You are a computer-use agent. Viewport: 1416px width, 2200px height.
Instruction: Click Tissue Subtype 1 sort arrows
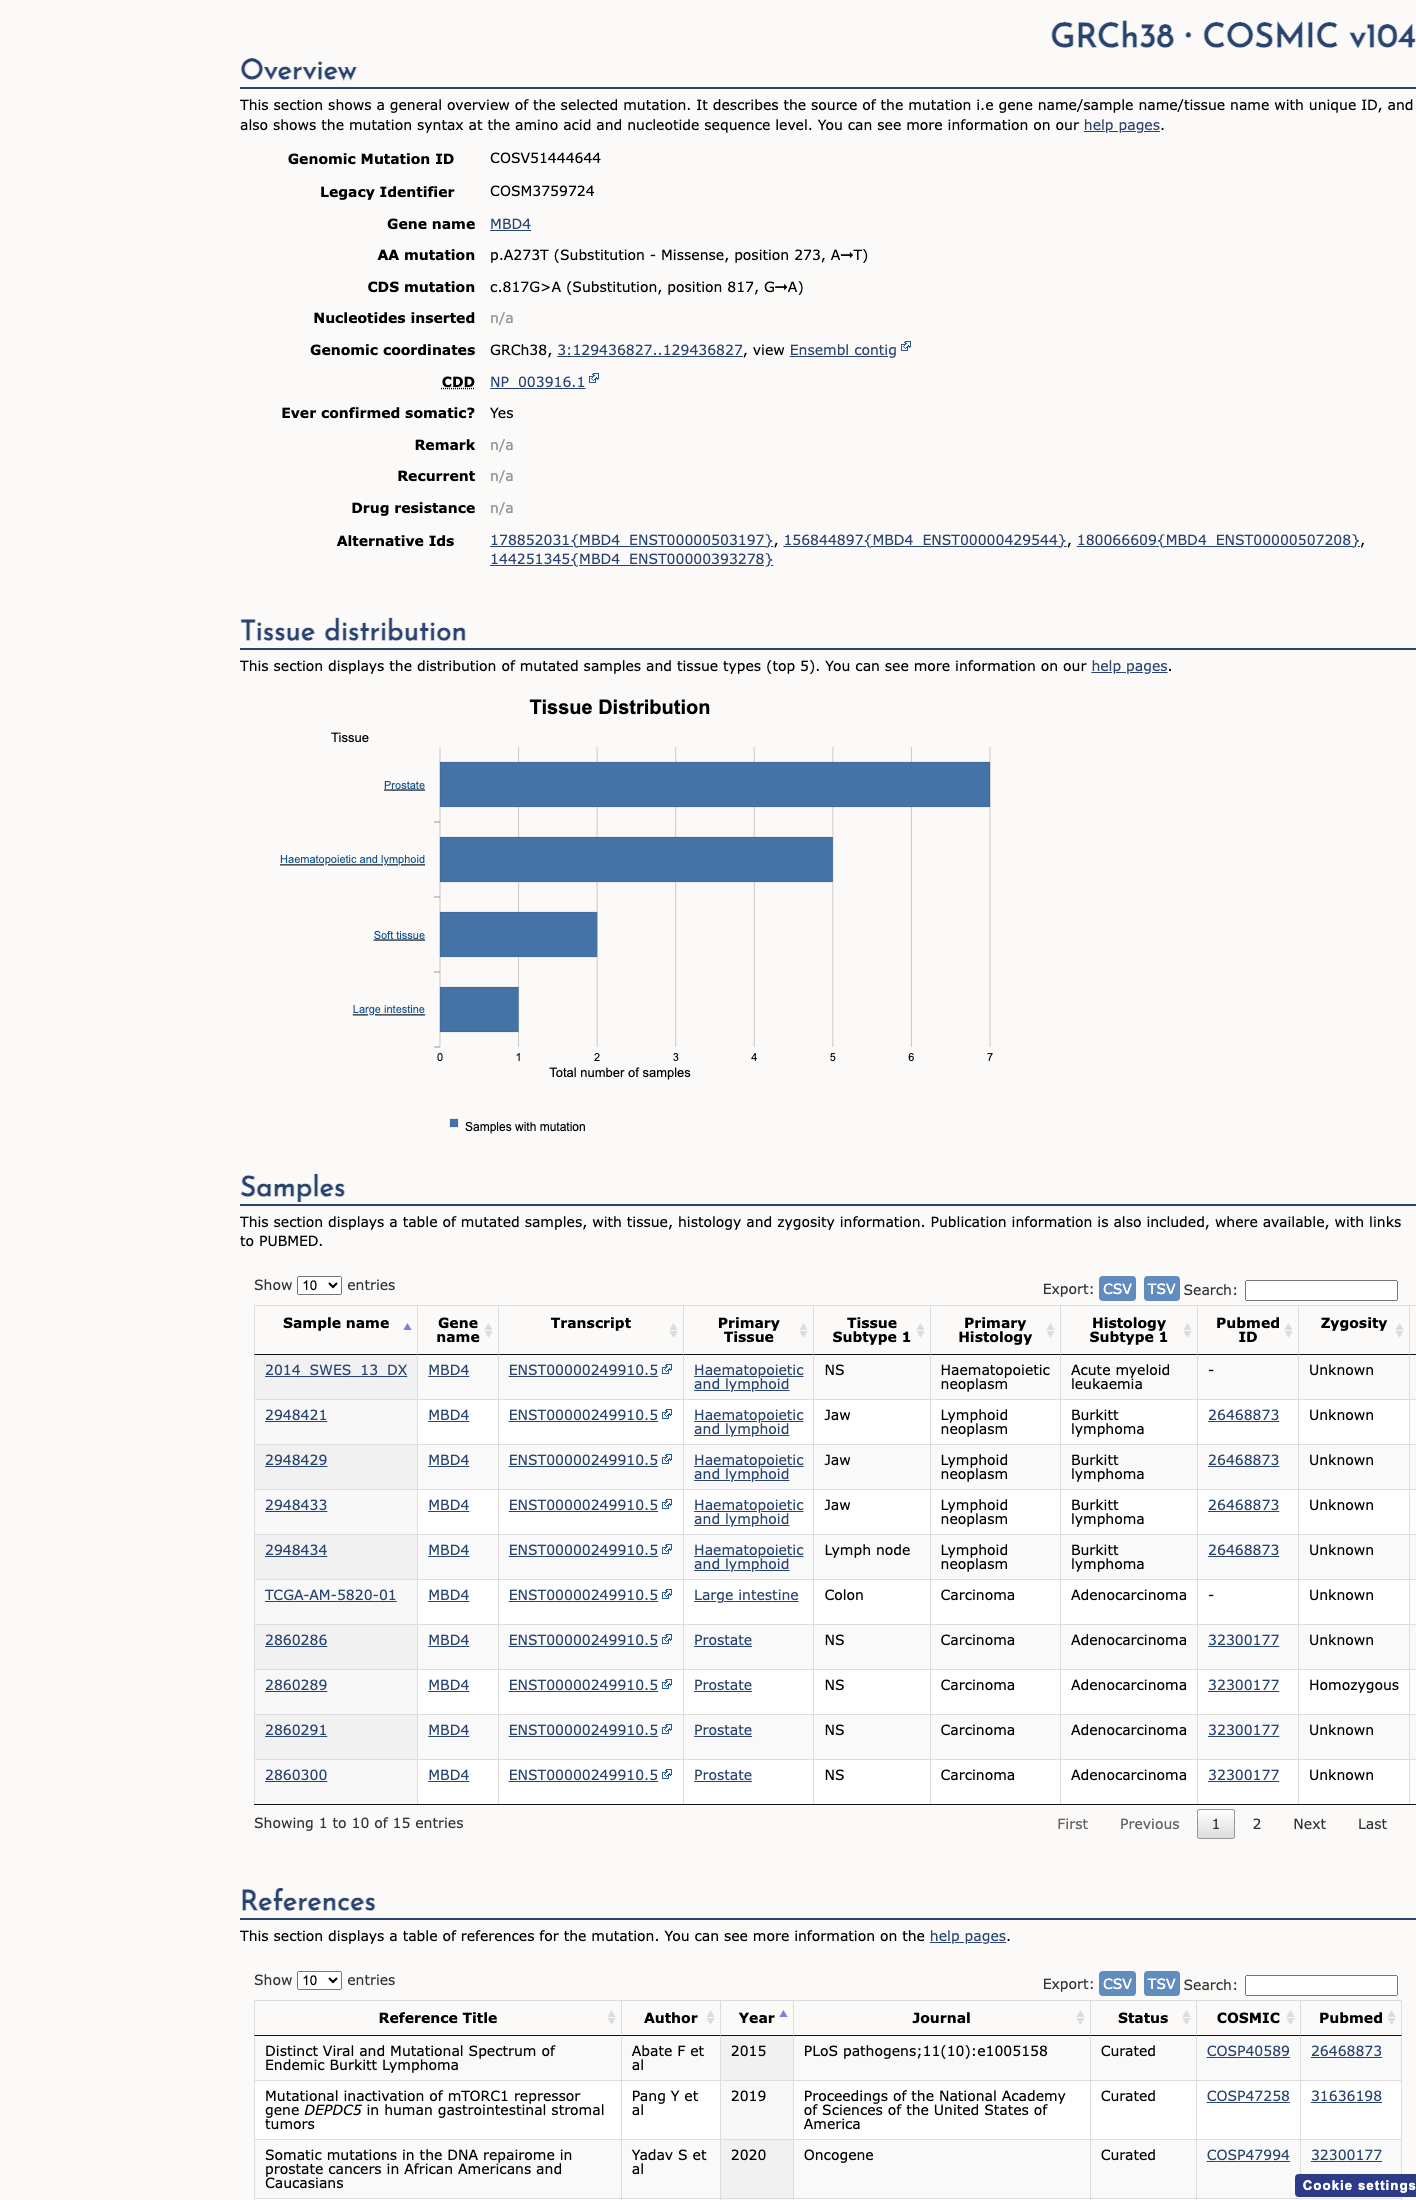(x=920, y=1331)
